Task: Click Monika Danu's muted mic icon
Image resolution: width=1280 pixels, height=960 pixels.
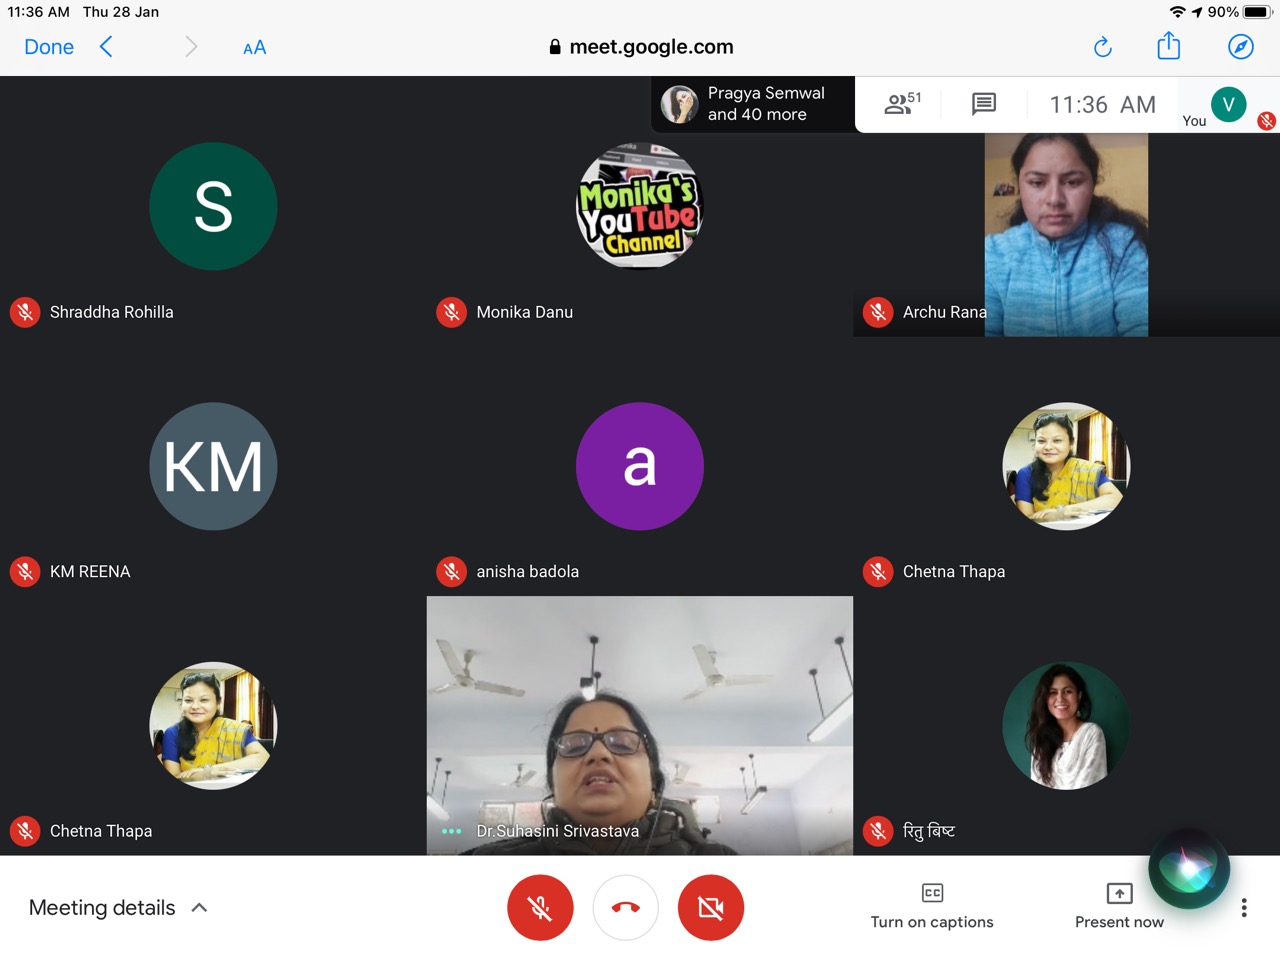Action: click(452, 312)
